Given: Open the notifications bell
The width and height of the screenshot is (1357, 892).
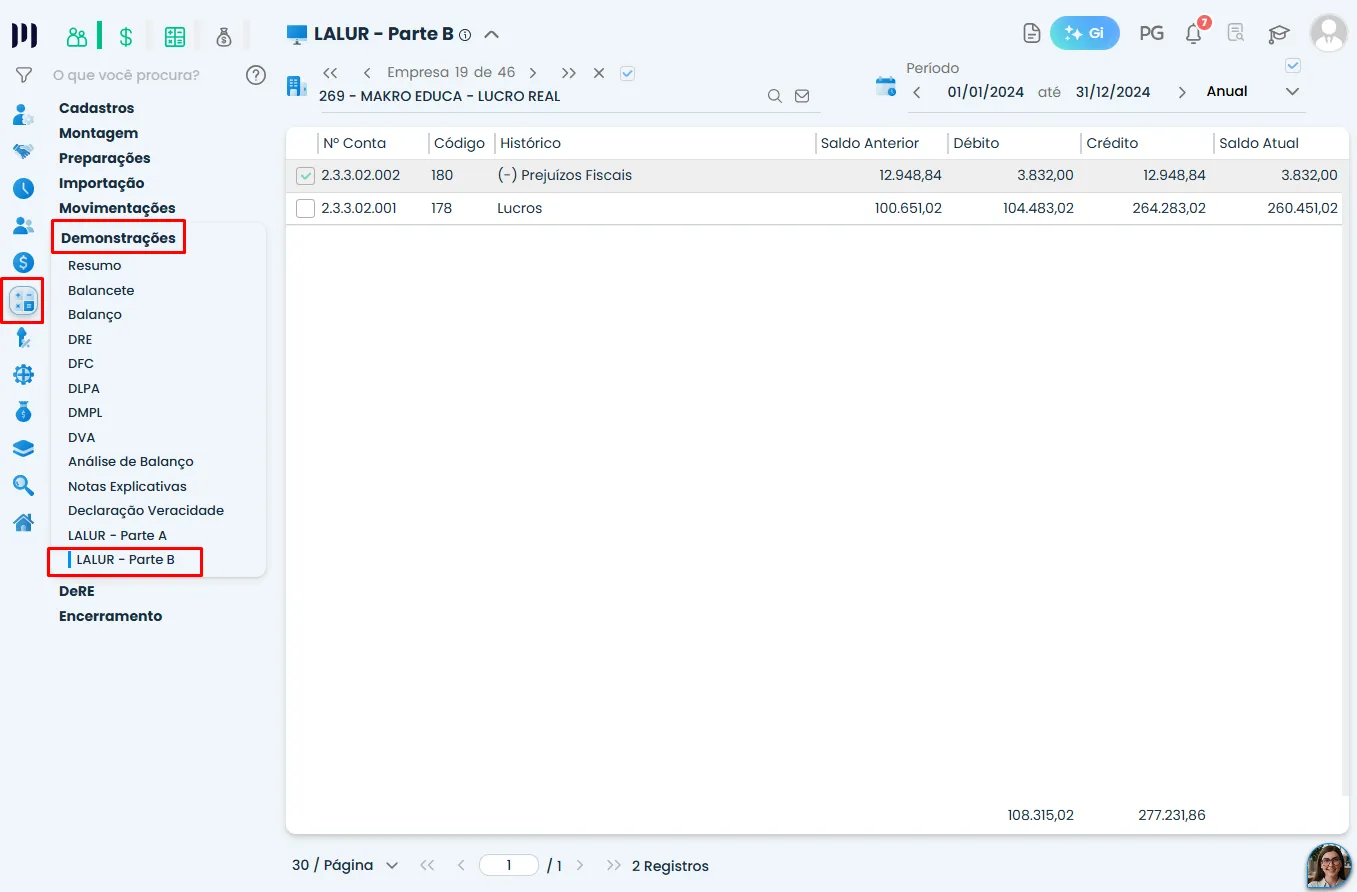Looking at the screenshot, I should (1193, 34).
